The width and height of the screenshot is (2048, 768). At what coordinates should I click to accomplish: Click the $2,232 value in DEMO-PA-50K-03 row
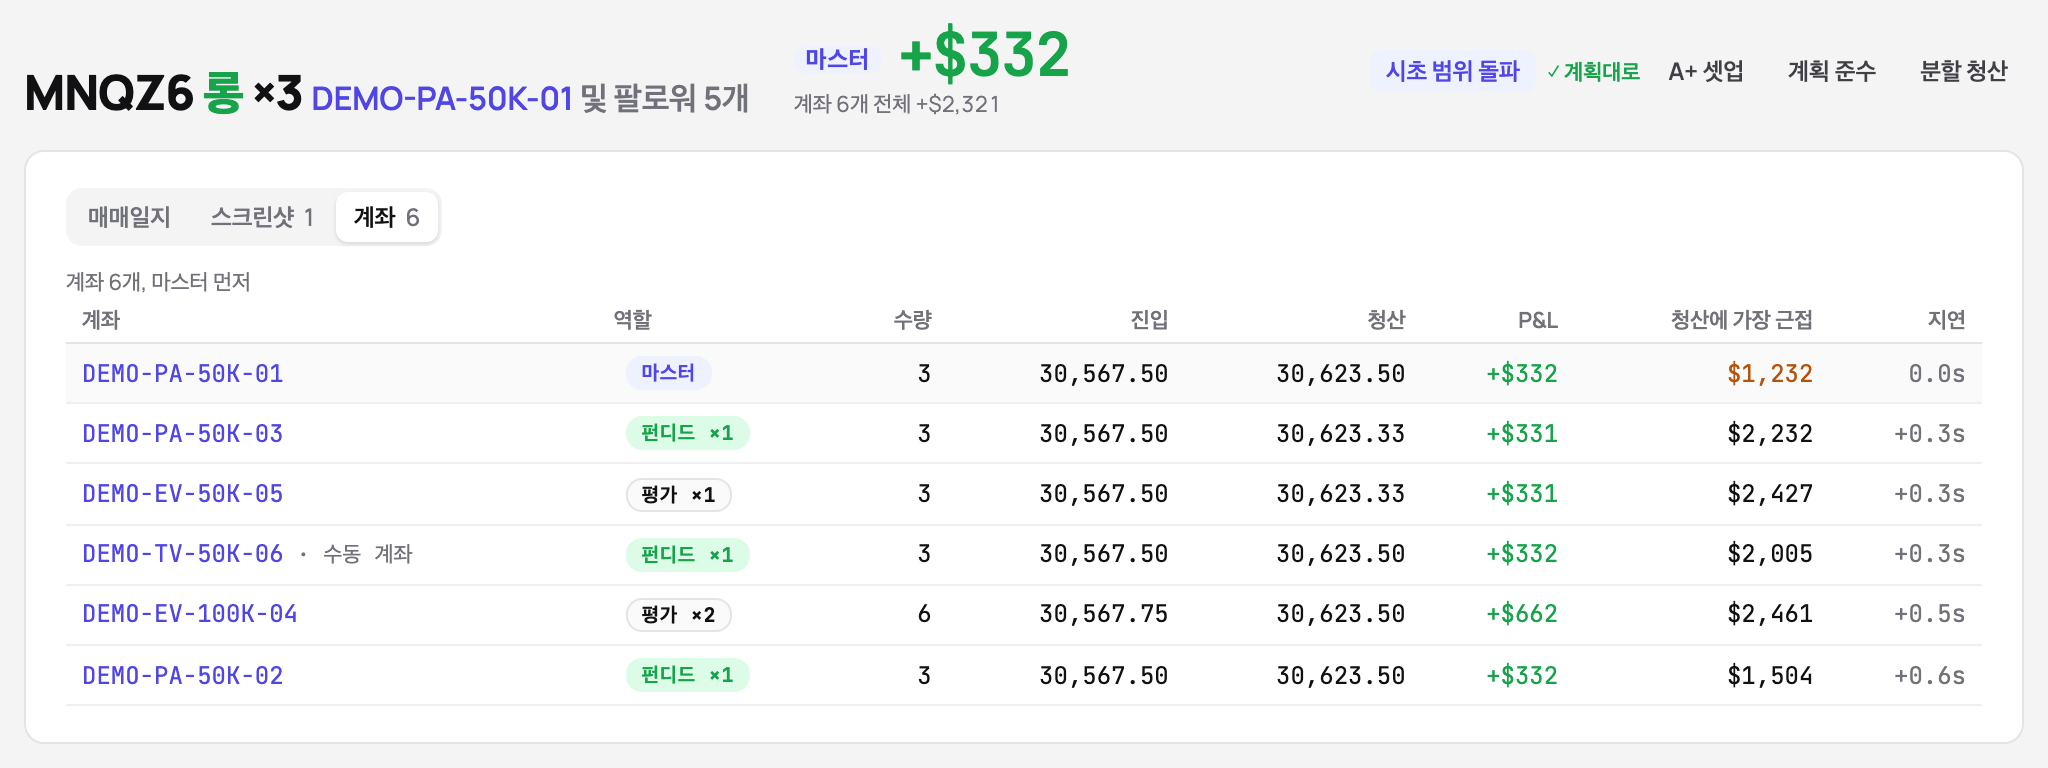(1770, 434)
